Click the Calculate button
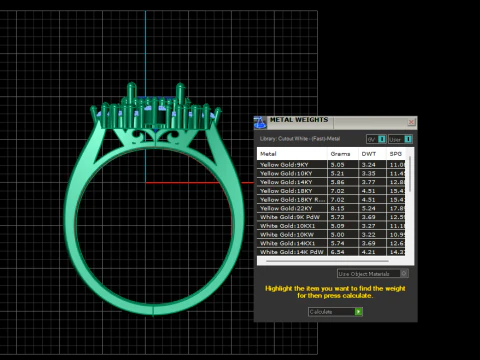The width and height of the screenshot is (480, 360). pyautogui.click(x=335, y=312)
